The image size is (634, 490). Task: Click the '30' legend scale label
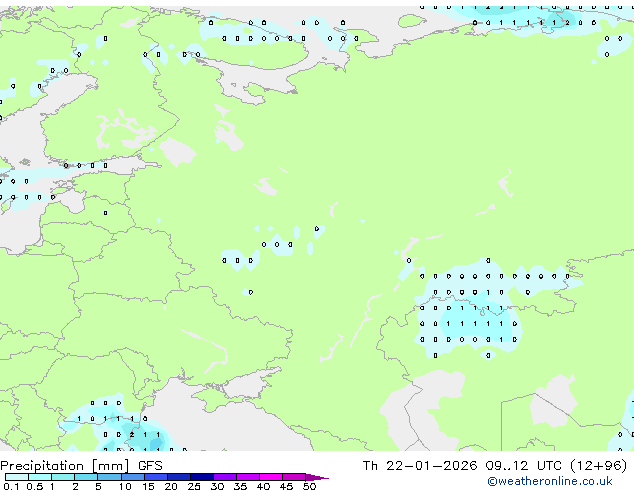(x=217, y=486)
